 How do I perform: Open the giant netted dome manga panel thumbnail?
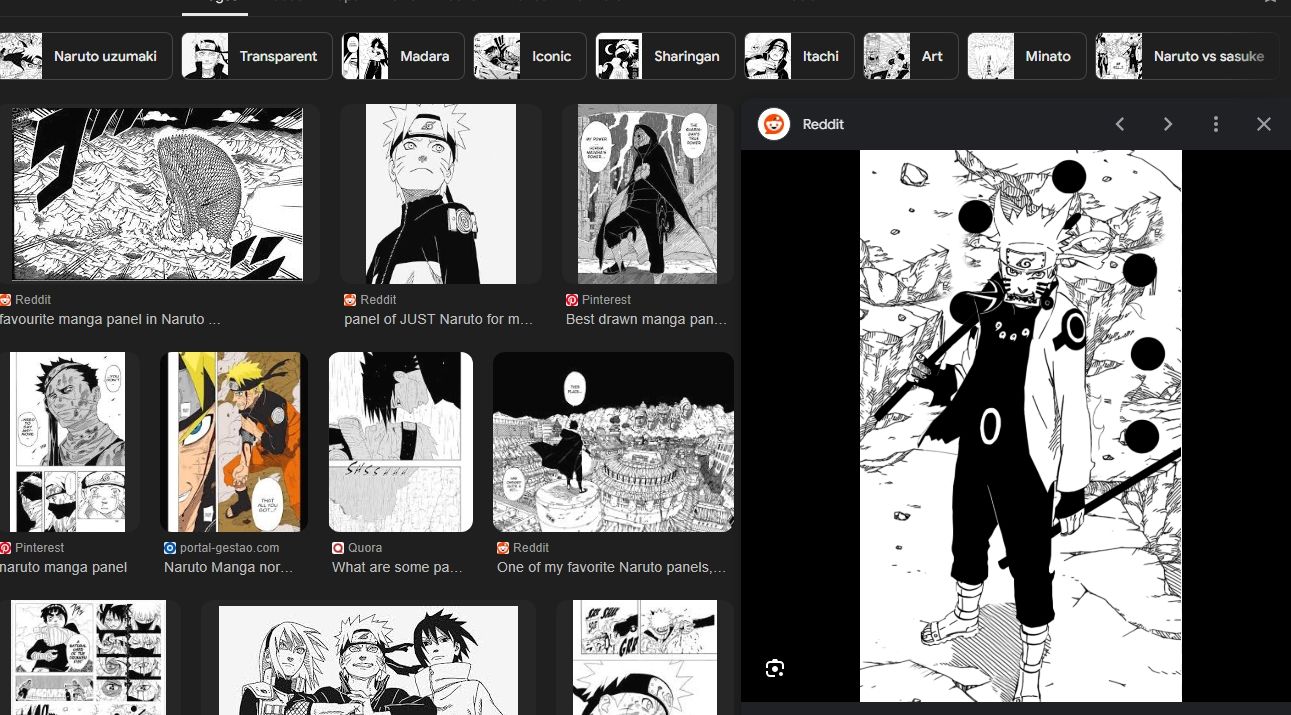(156, 194)
